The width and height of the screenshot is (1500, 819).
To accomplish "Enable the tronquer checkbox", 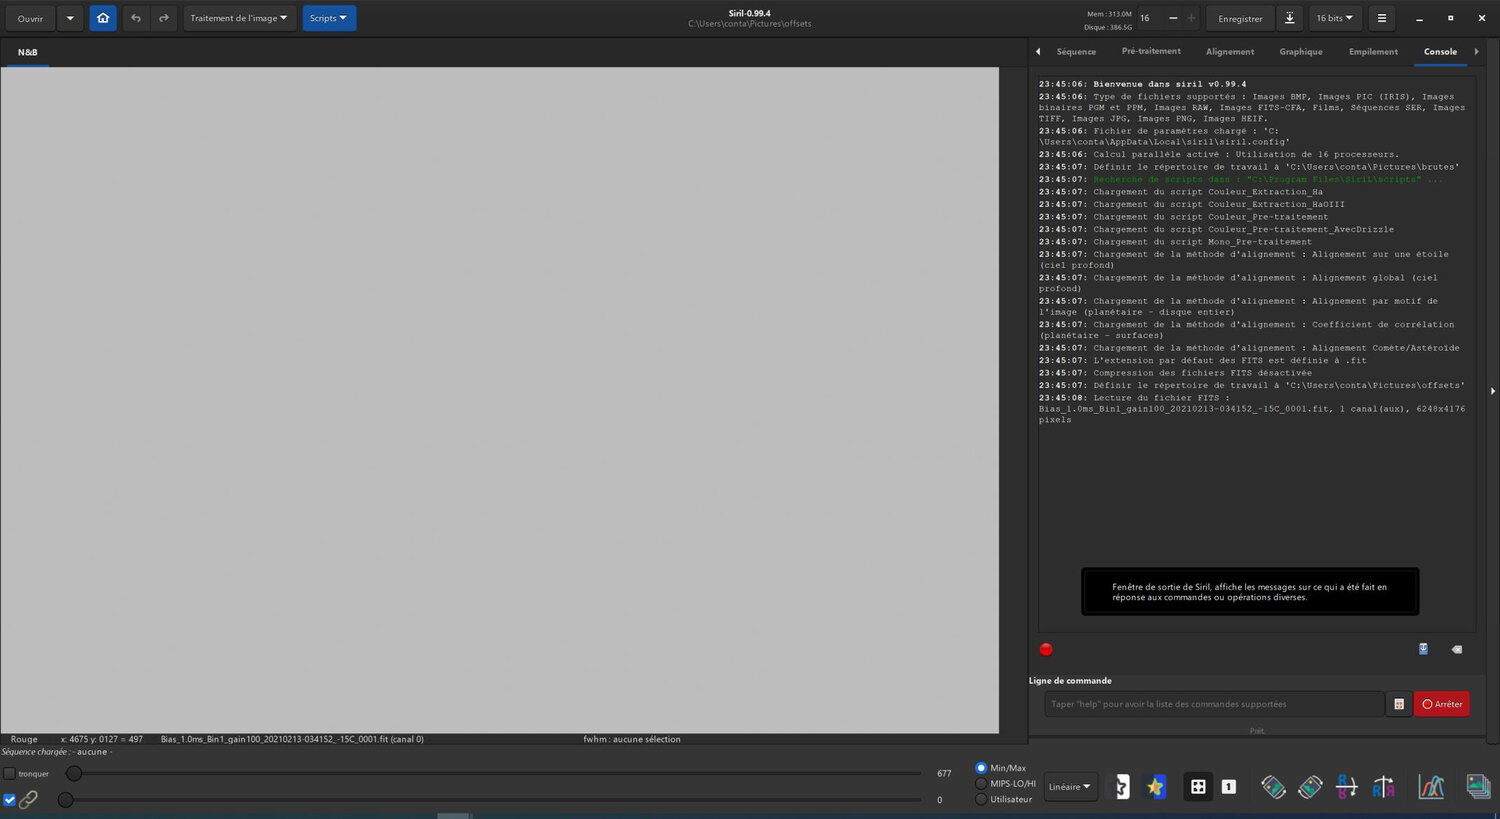I will [9, 773].
